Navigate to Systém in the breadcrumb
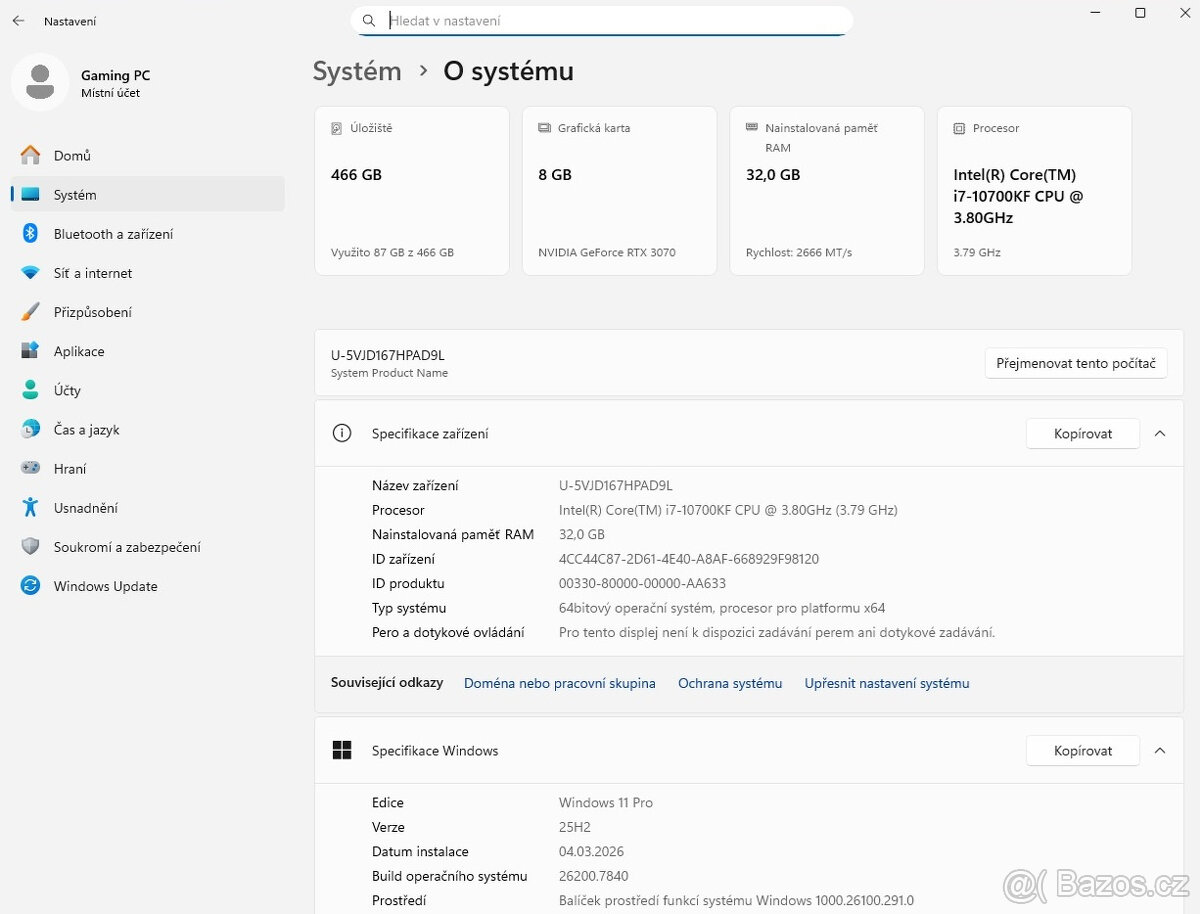The image size is (1200, 914). pyautogui.click(x=356, y=71)
